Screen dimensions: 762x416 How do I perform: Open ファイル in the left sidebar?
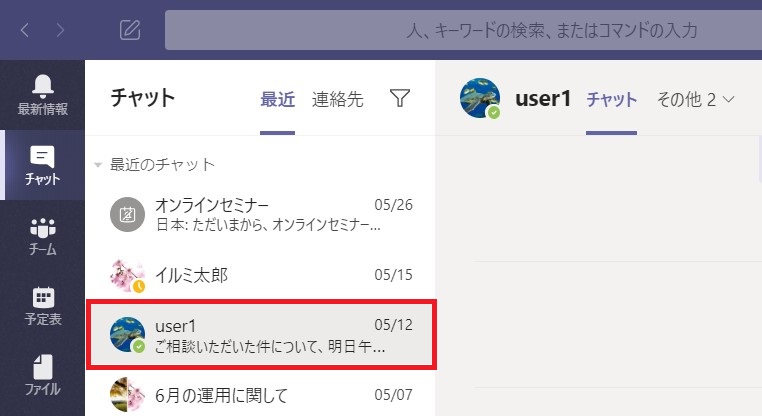tap(43, 375)
